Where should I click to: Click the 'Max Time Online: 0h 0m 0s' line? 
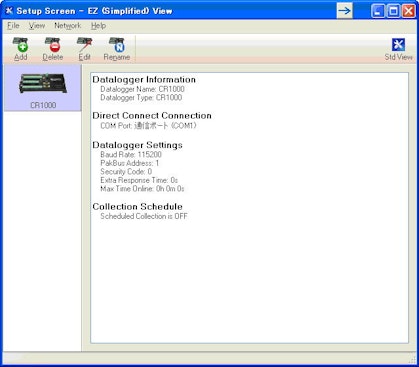(142, 189)
